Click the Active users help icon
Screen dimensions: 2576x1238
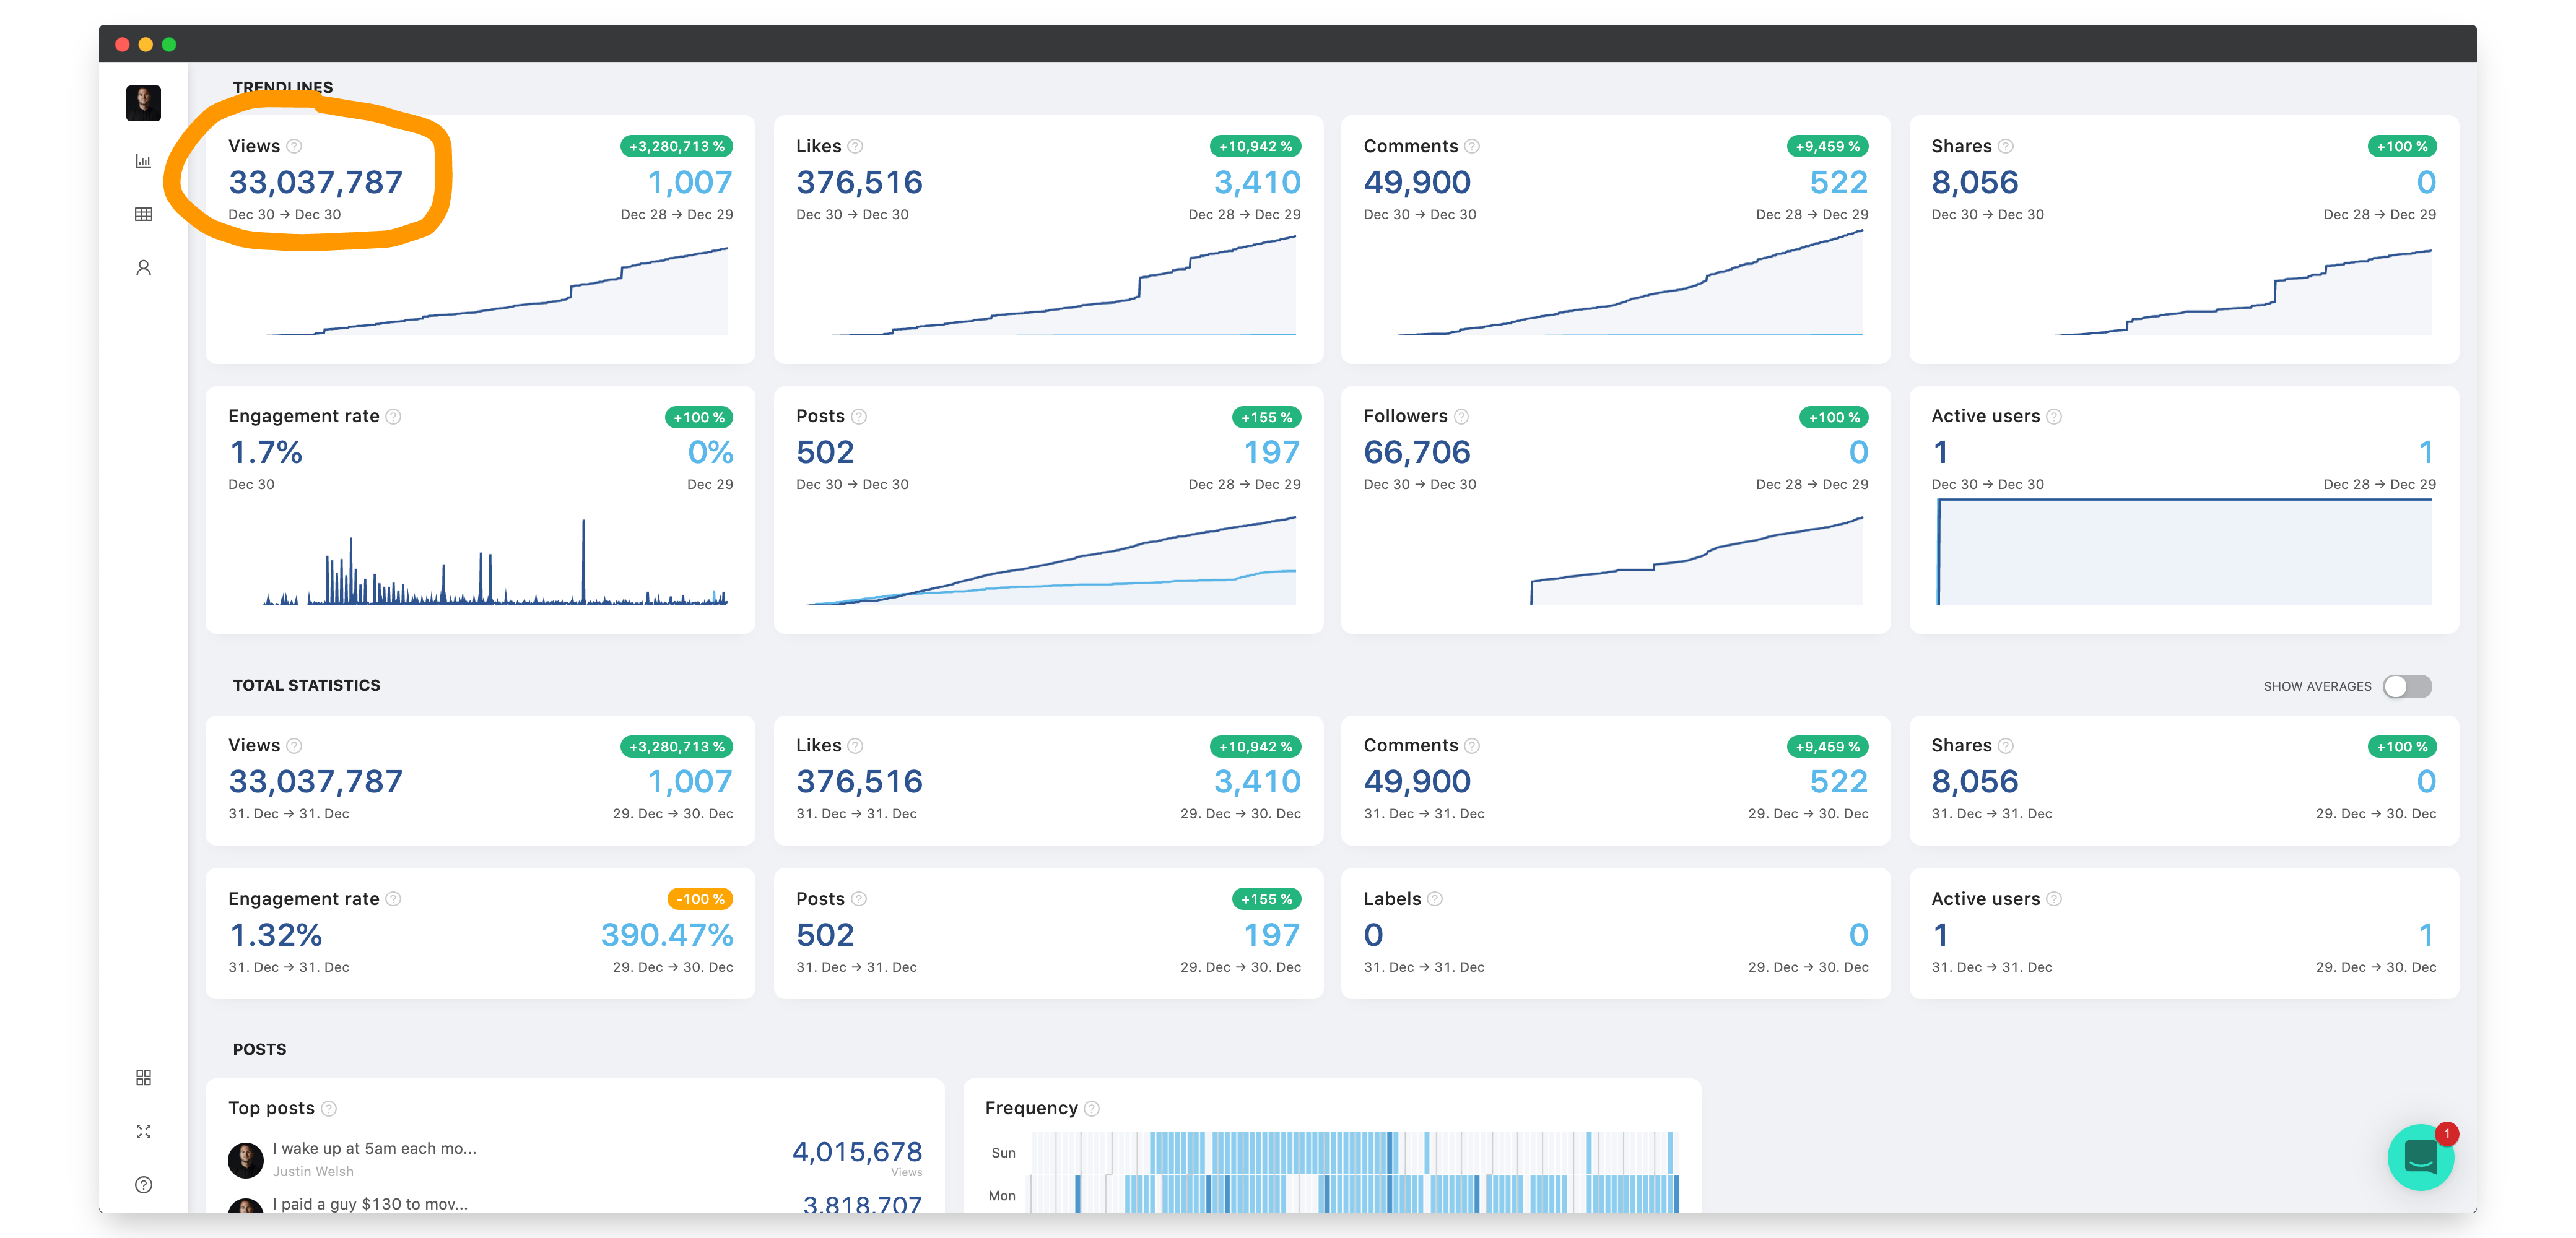pos(2055,416)
